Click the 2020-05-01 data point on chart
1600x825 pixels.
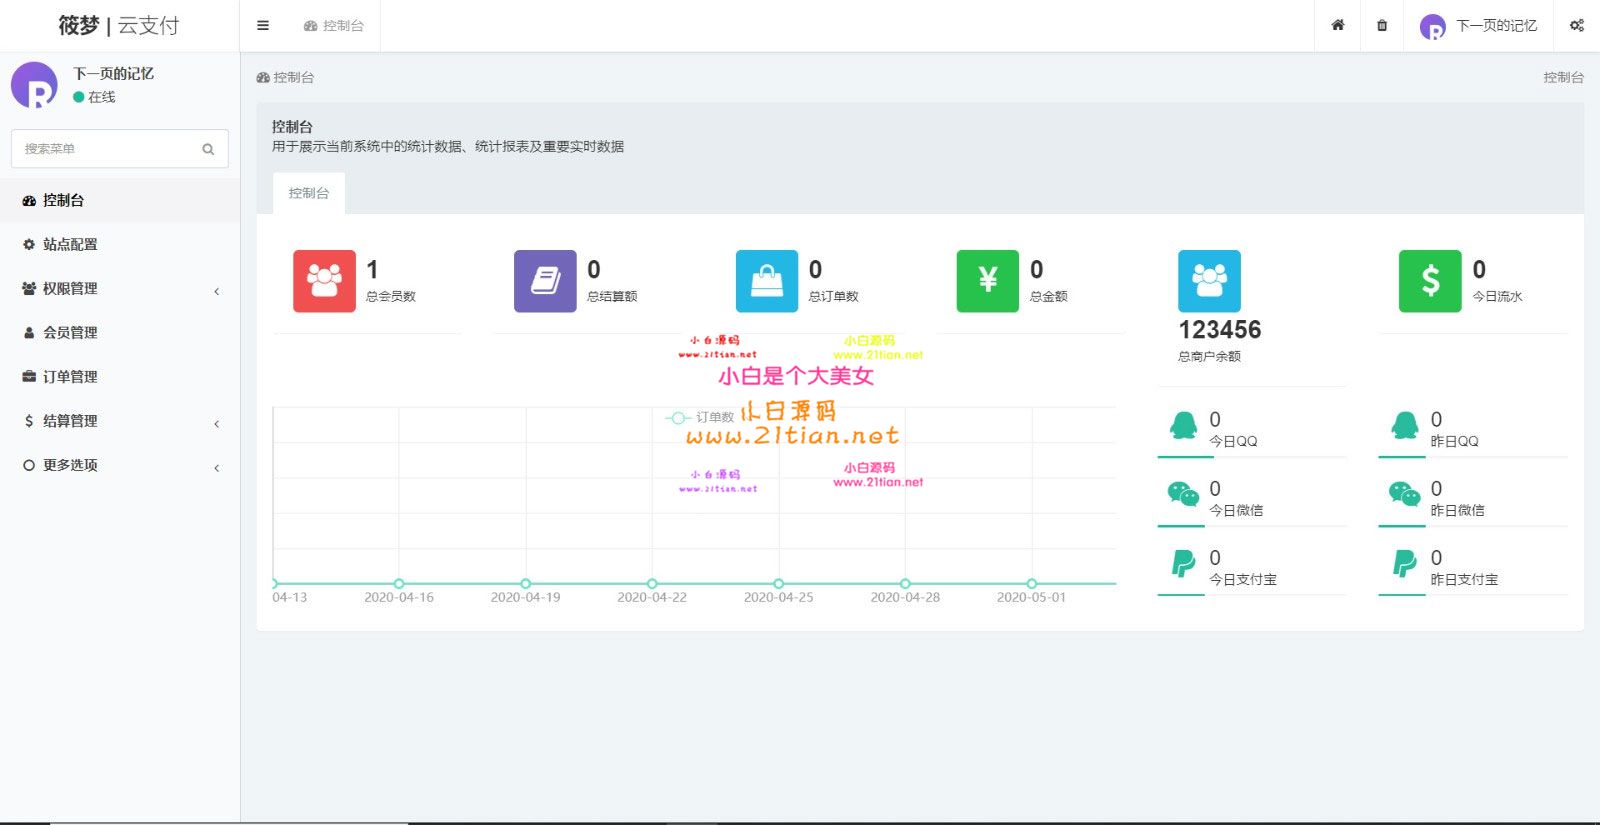[1032, 583]
